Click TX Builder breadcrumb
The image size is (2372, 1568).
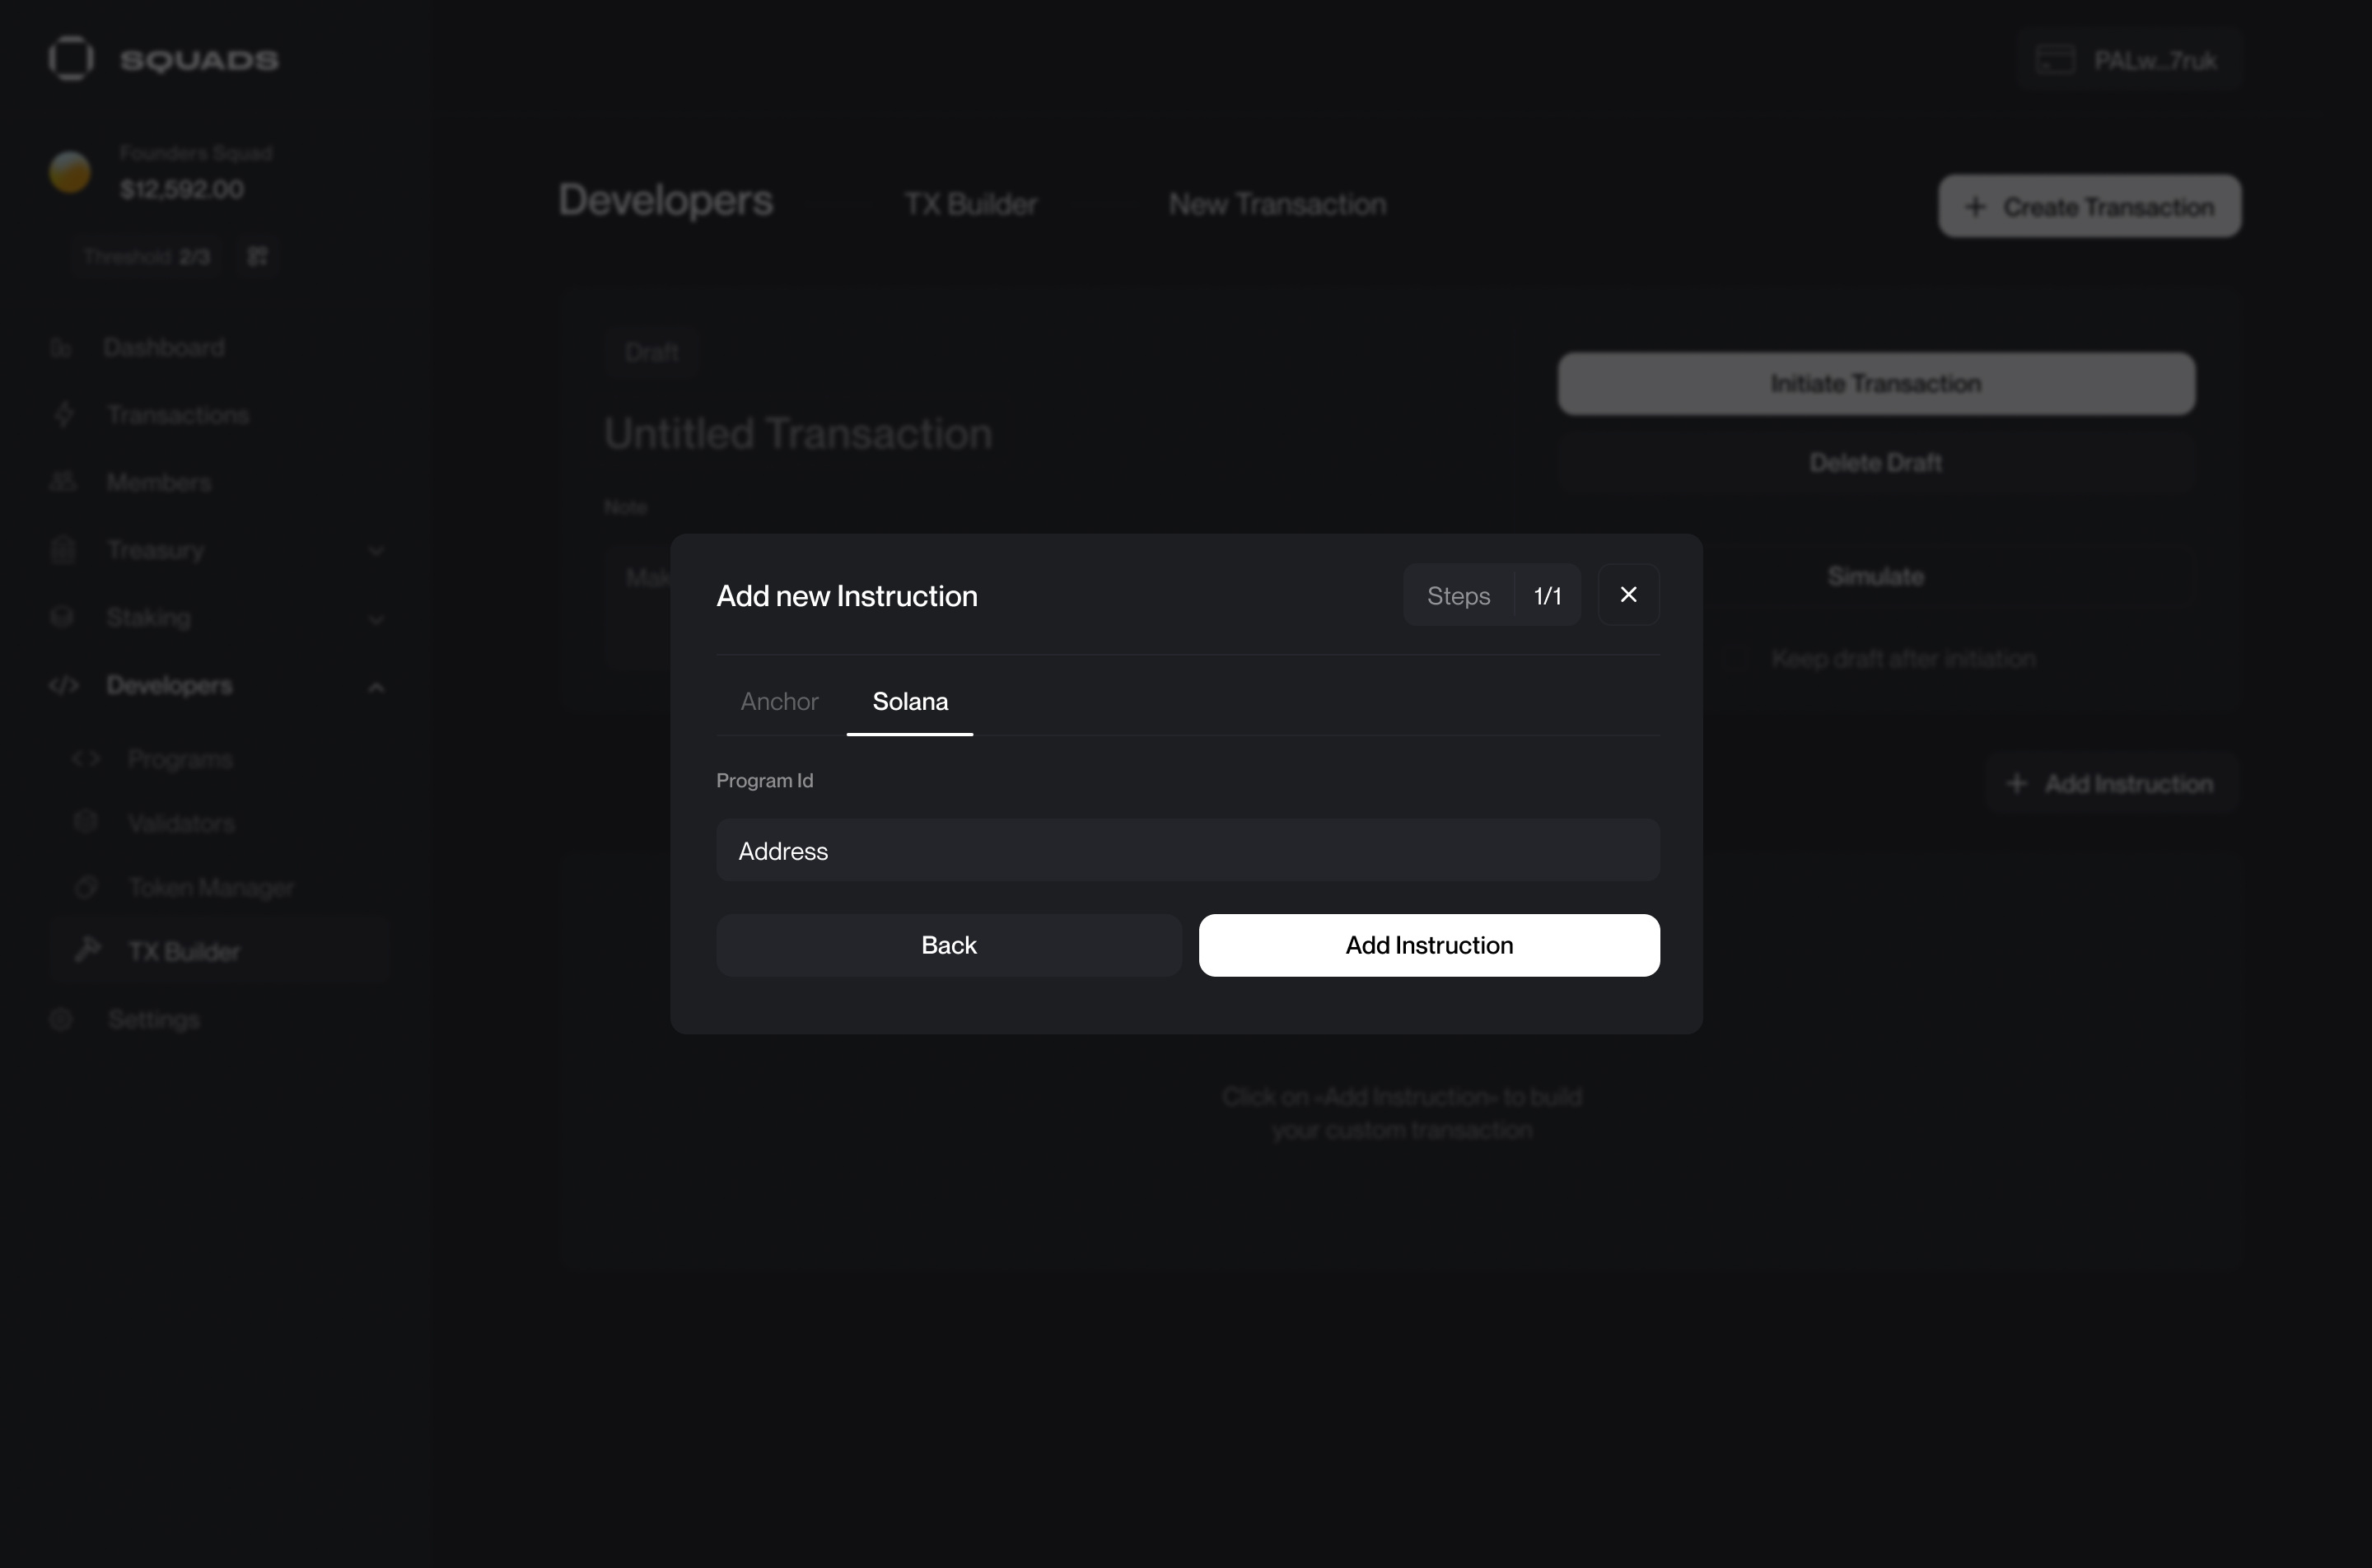[971, 204]
